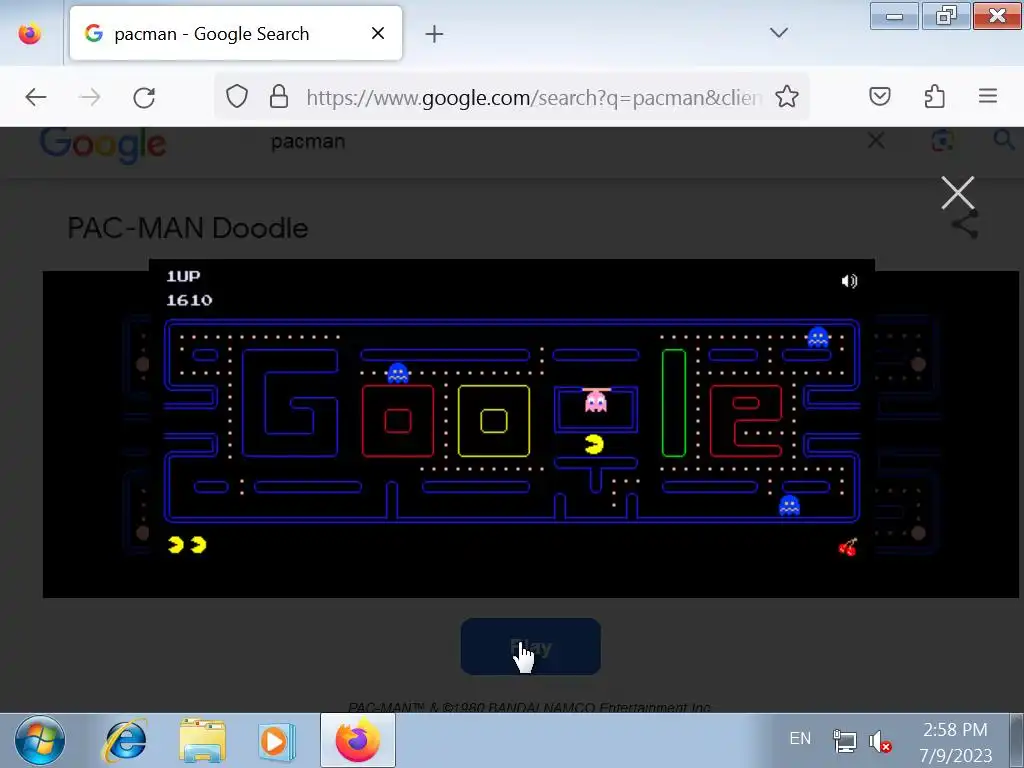Viewport: 1024px width, 768px height.
Task: Click the magnifier search icon
Action: [1003, 139]
